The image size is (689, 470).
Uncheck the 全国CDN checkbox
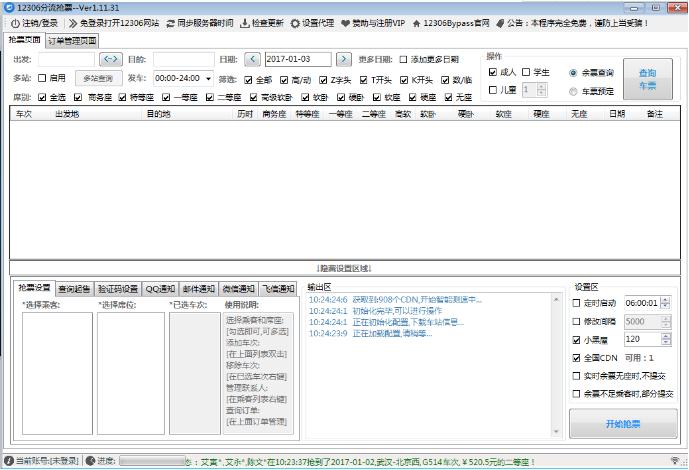click(x=577, y=357)
